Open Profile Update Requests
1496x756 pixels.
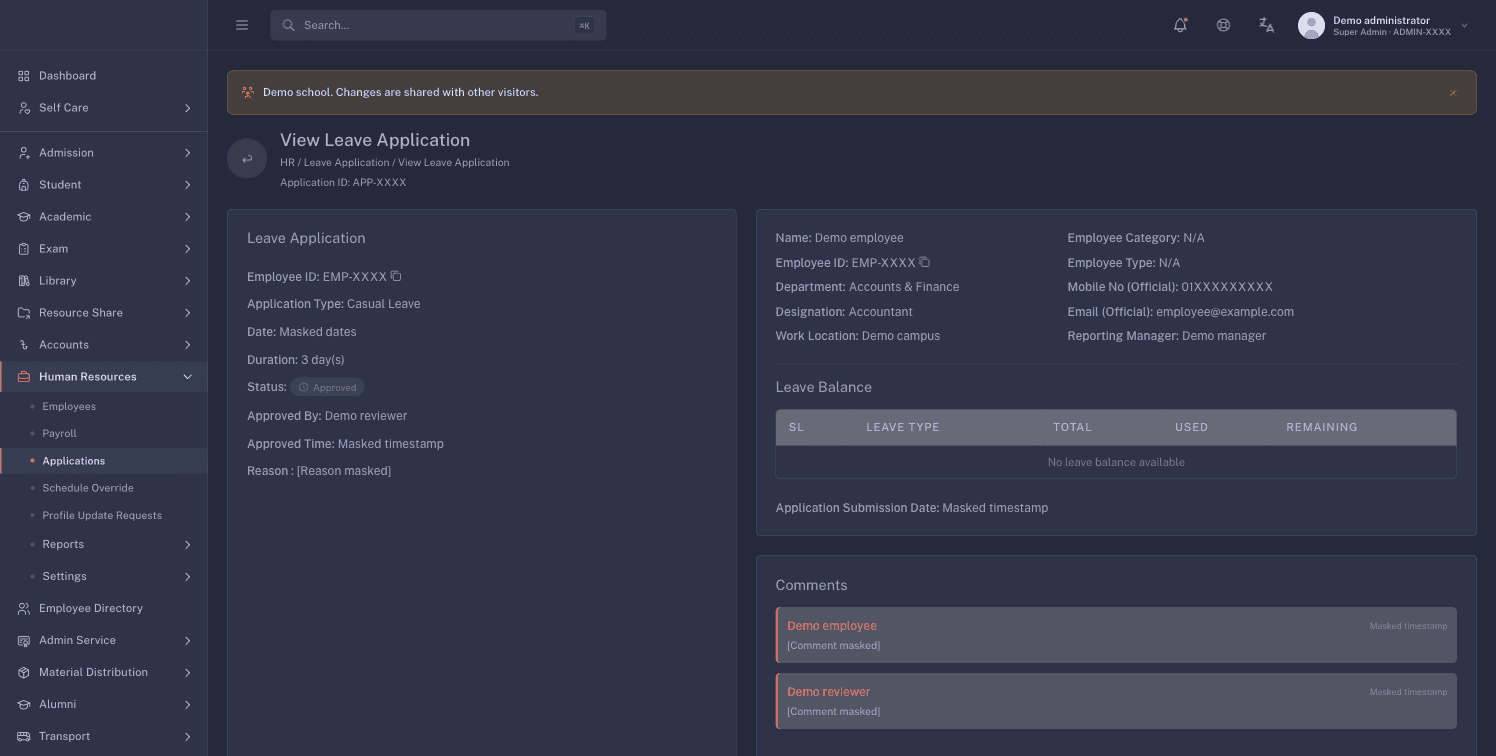pyautogui.click(x=104, y=516)
